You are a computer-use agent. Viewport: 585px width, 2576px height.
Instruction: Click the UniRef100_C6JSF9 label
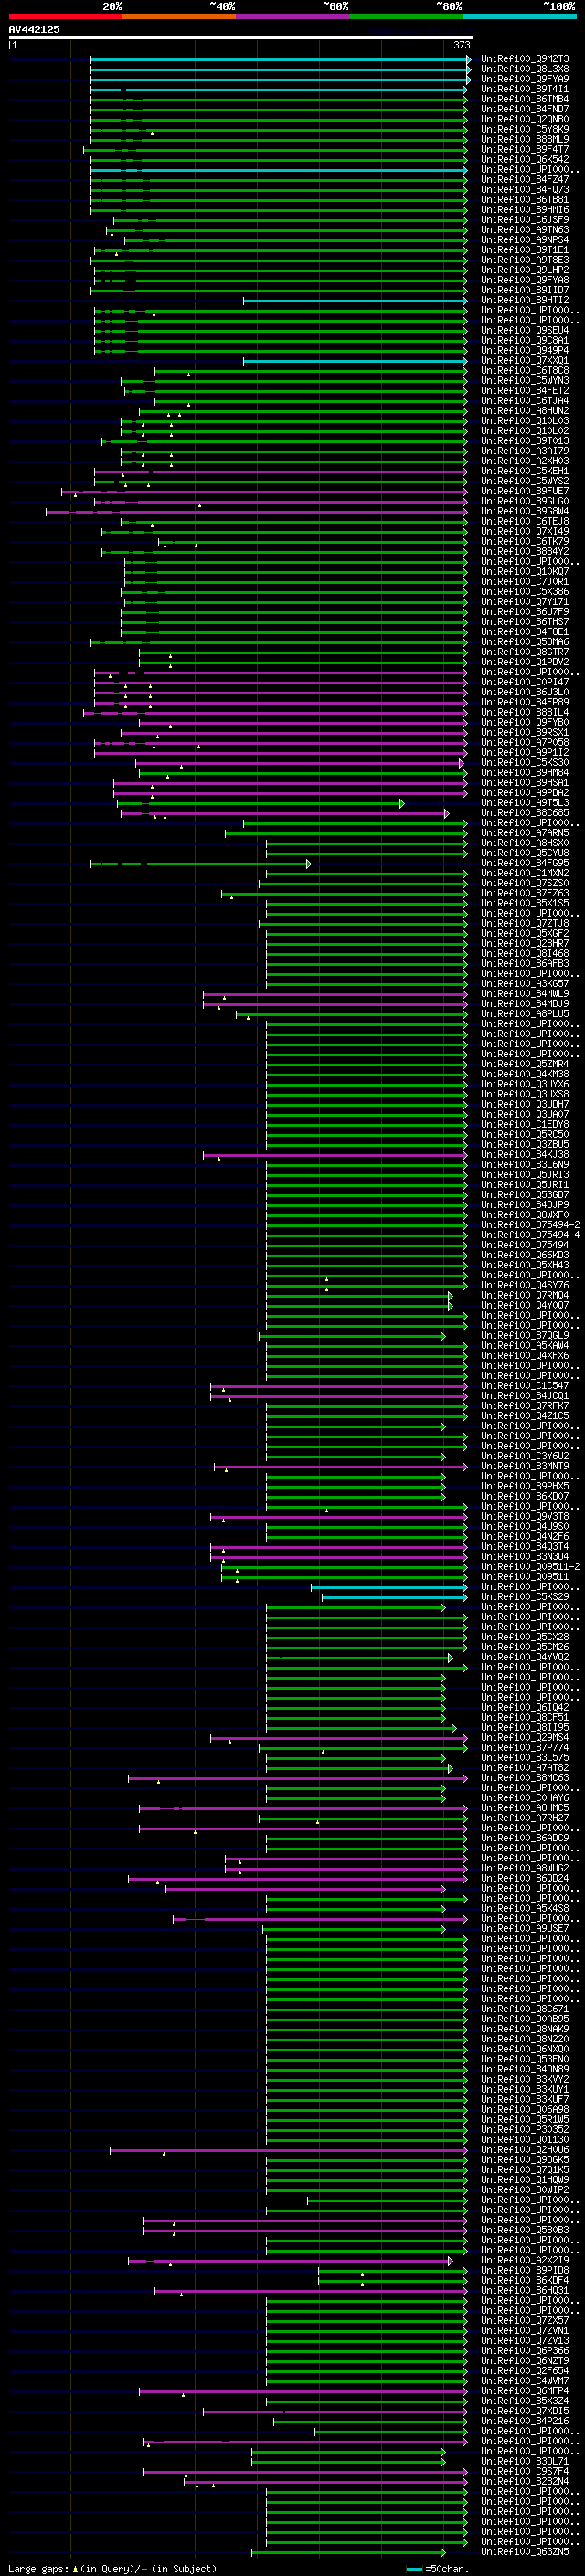point(525,220)
